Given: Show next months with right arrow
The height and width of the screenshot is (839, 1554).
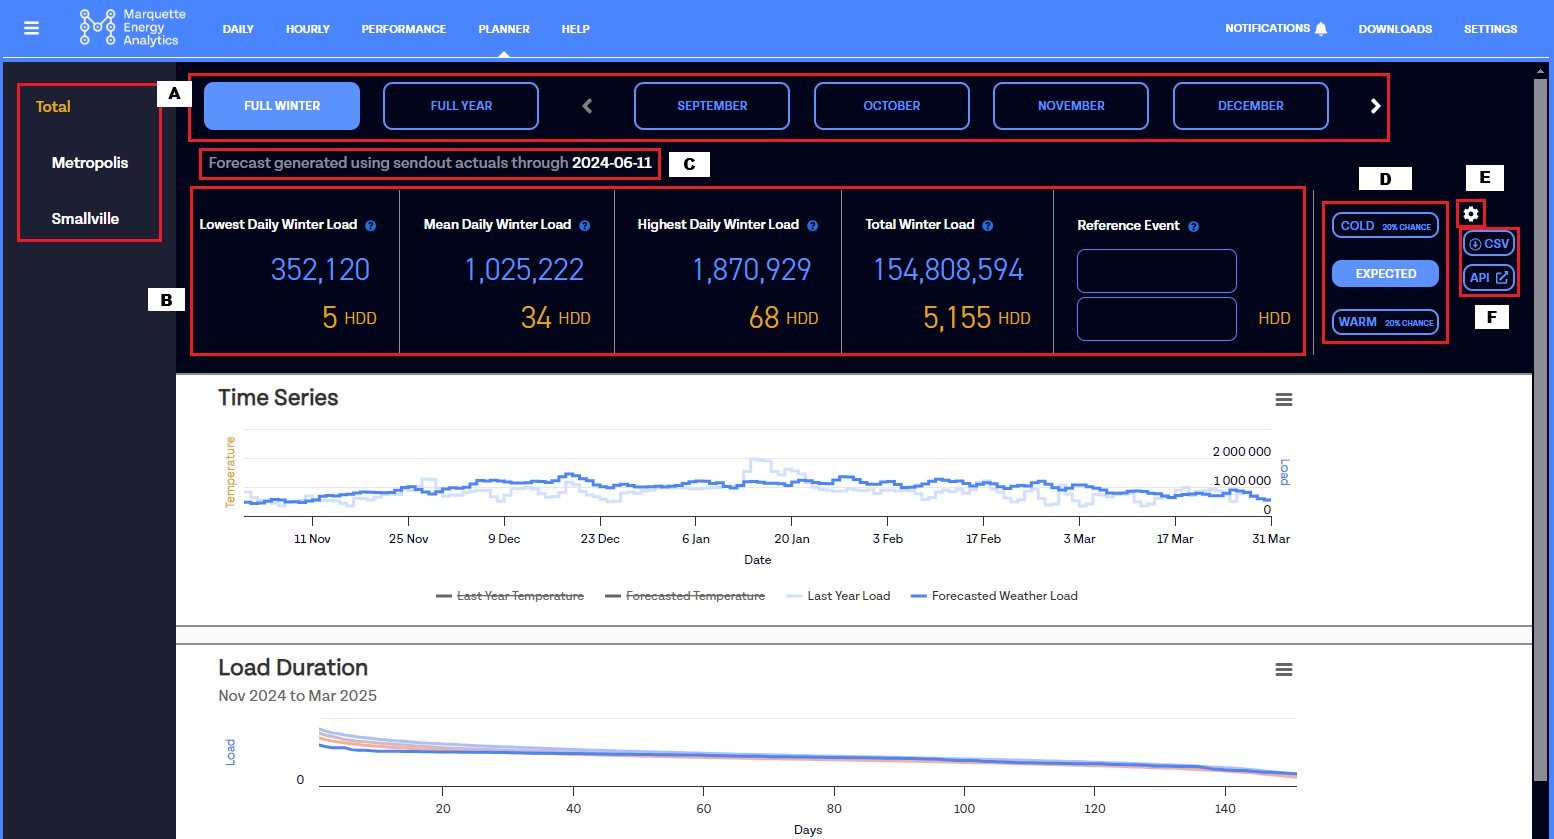Looking at the screenshot, I should [x=1375, y=106].
